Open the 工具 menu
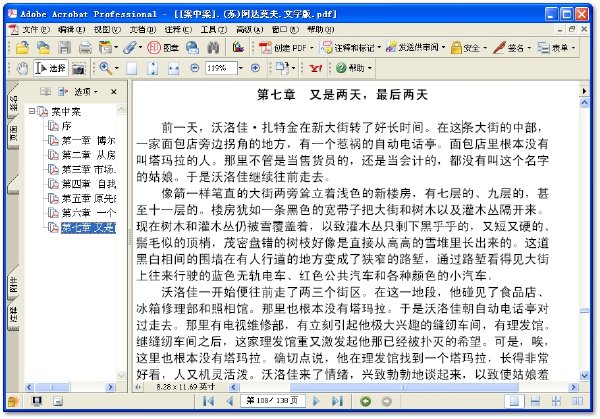 coord(214,29)
